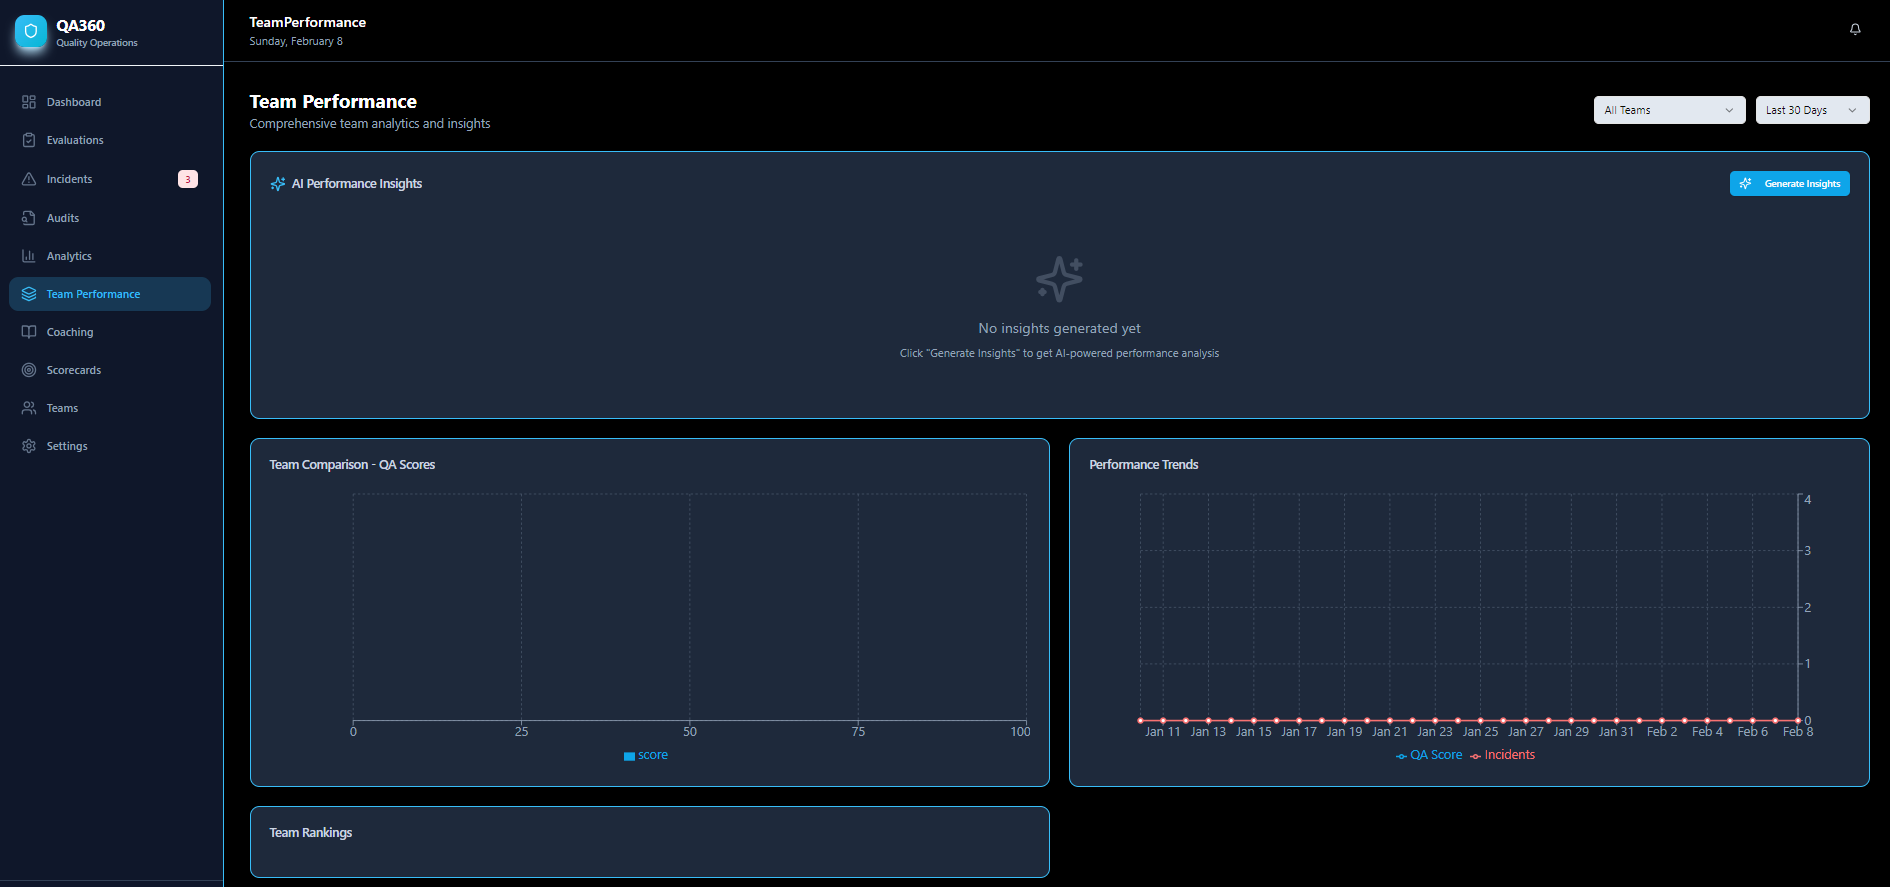
Task: Click the Scorecards target icon
Action: point(29,370)
